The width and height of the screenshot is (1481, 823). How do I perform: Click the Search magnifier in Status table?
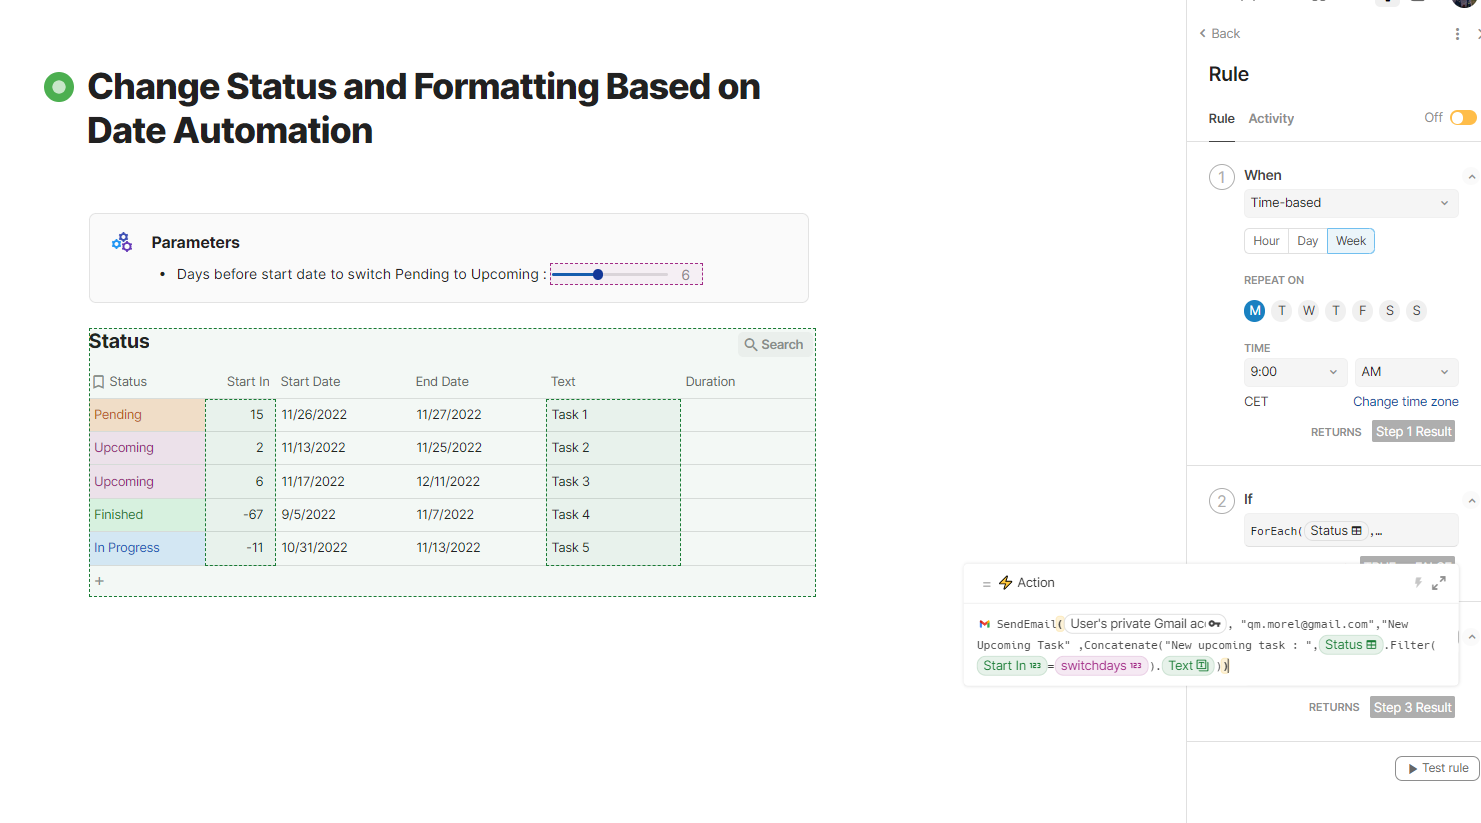(751, 345)
